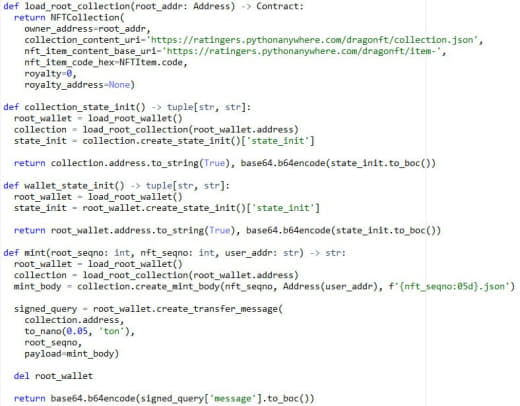Click royalty_address=None argument
The height and width of the screenshot is (406, 520).
pos(79,85)
